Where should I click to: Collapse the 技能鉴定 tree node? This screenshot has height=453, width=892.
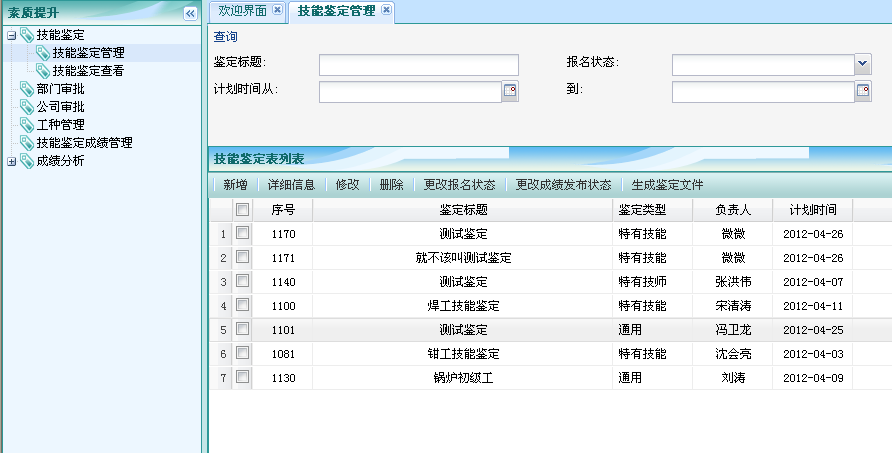11,35
